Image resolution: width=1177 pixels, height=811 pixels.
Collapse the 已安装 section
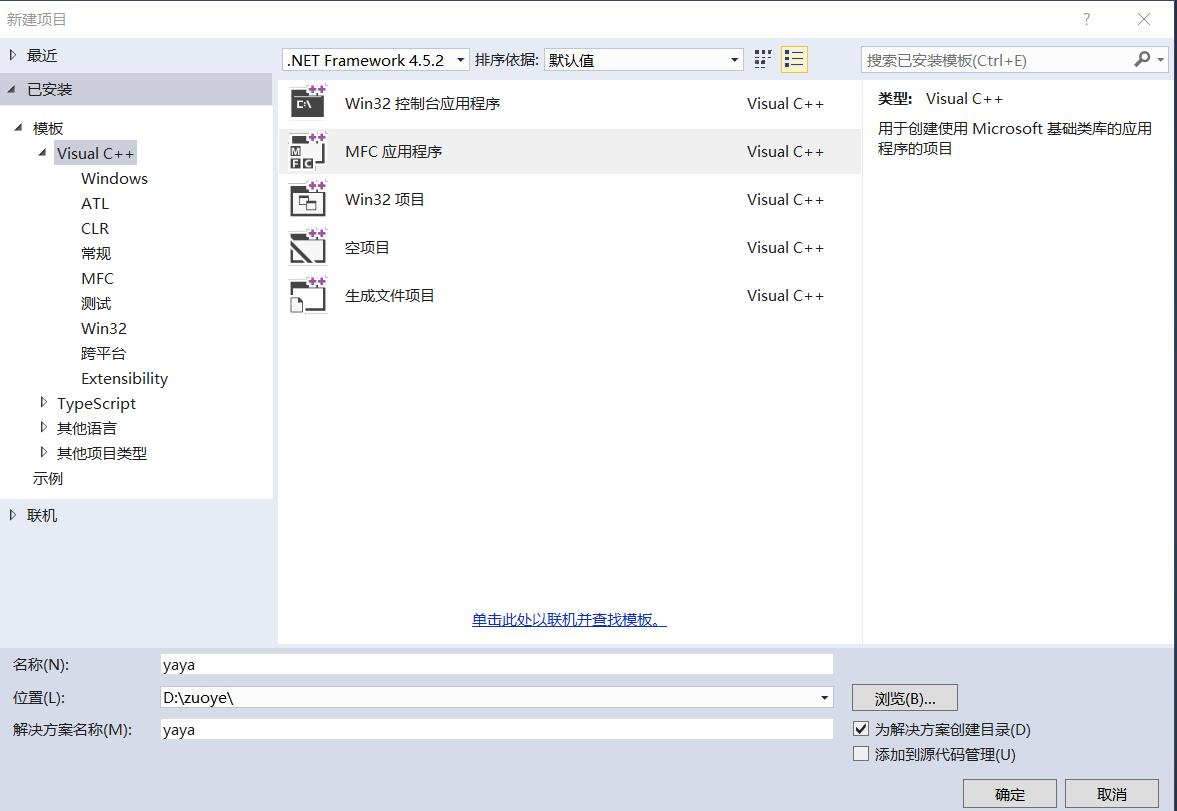(x=12, y=89)
